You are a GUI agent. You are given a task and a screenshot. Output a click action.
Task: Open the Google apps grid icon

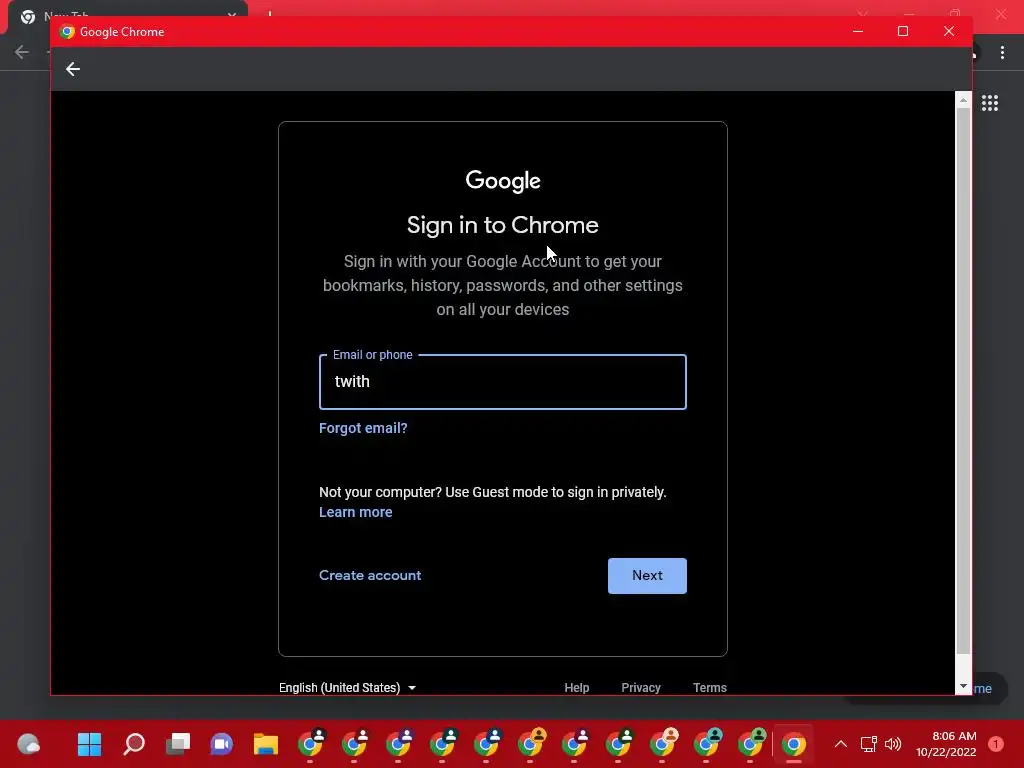989,103
